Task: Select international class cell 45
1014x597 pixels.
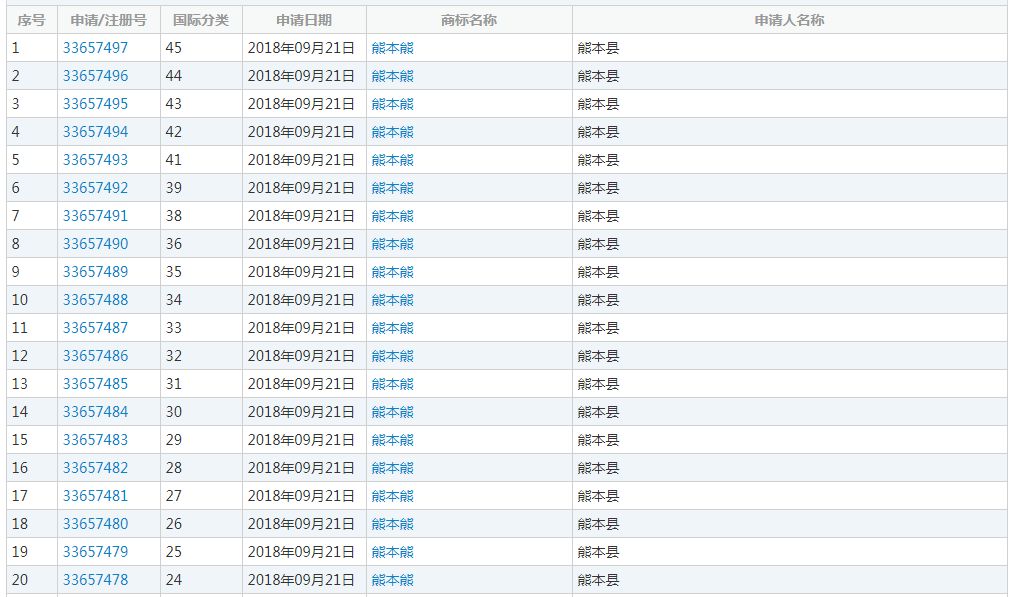Action: (201, 48)
